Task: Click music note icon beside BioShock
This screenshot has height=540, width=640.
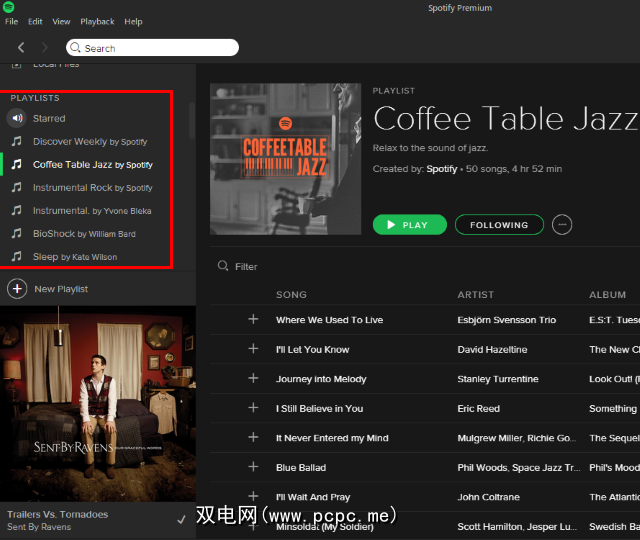Action: pyautogui.click(x=16, y=233)
